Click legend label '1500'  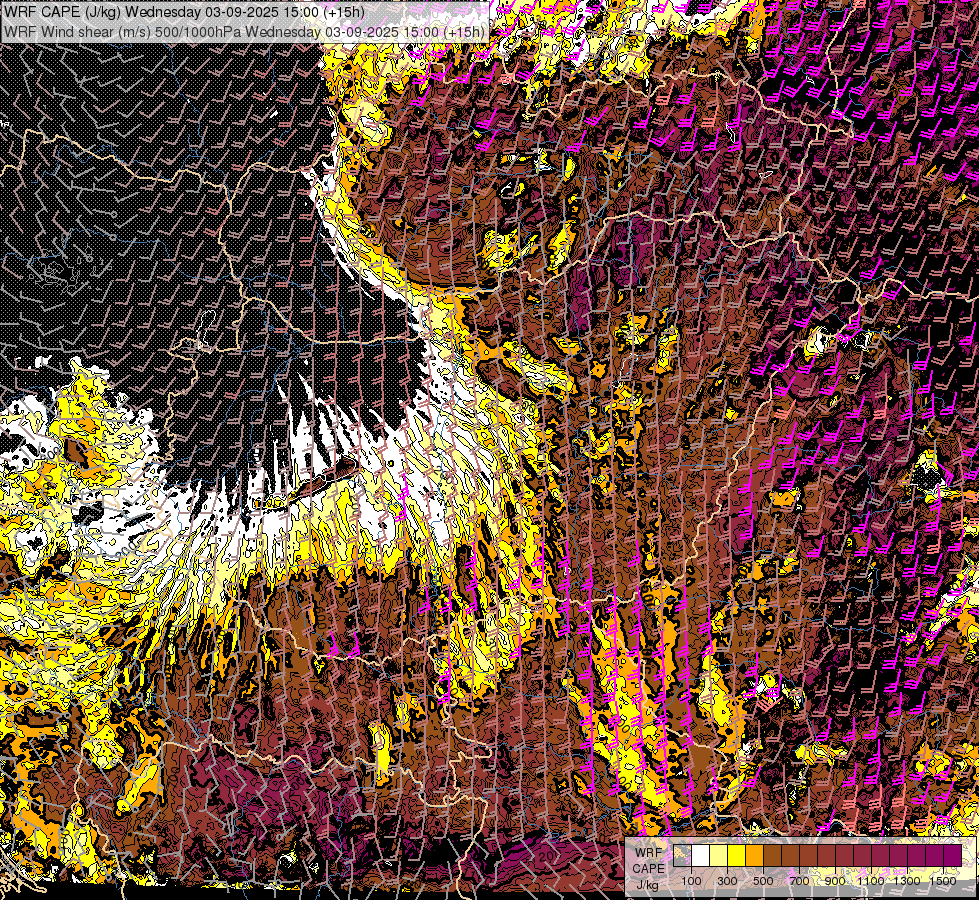943,881
